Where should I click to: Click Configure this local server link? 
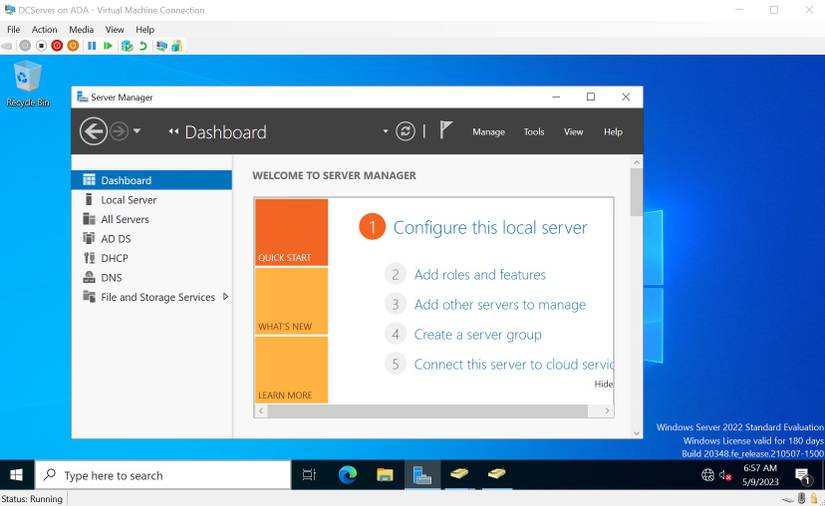490,228
